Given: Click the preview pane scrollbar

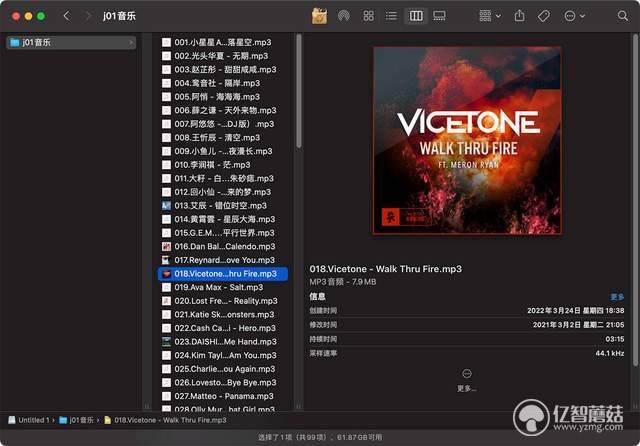Looking at the screenshot, I should [636, 200].
